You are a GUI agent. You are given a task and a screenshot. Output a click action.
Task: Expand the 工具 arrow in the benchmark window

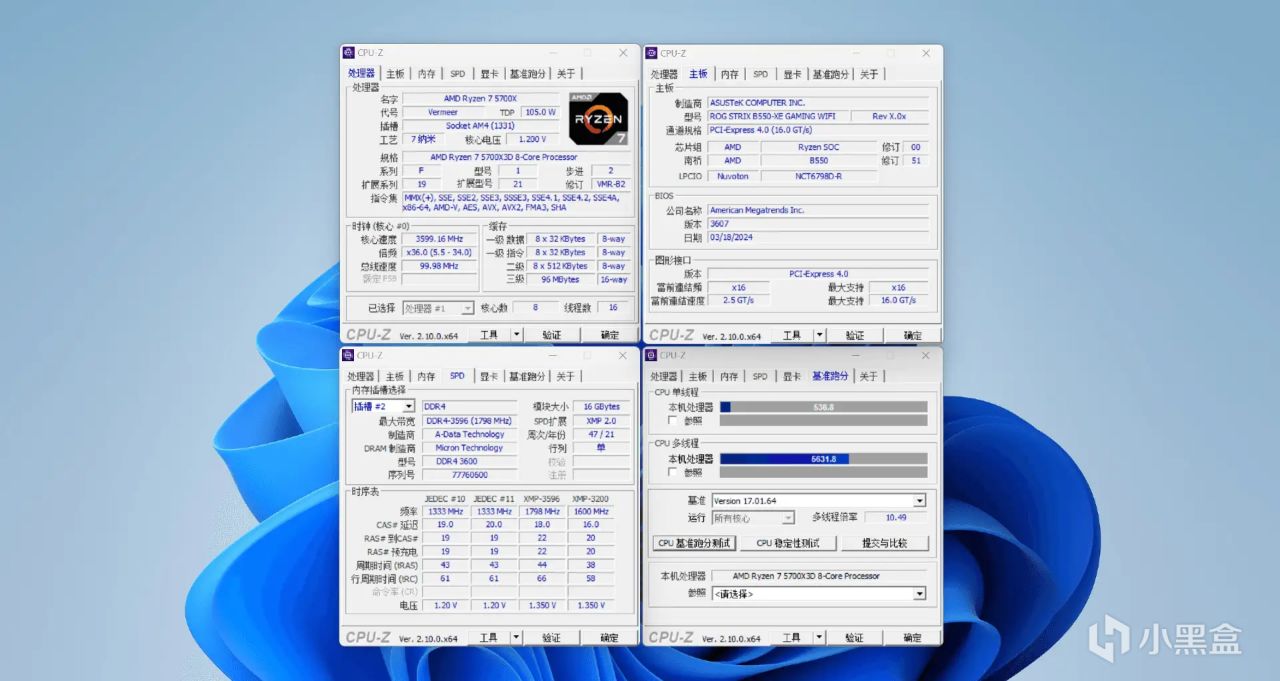[820, 638]
